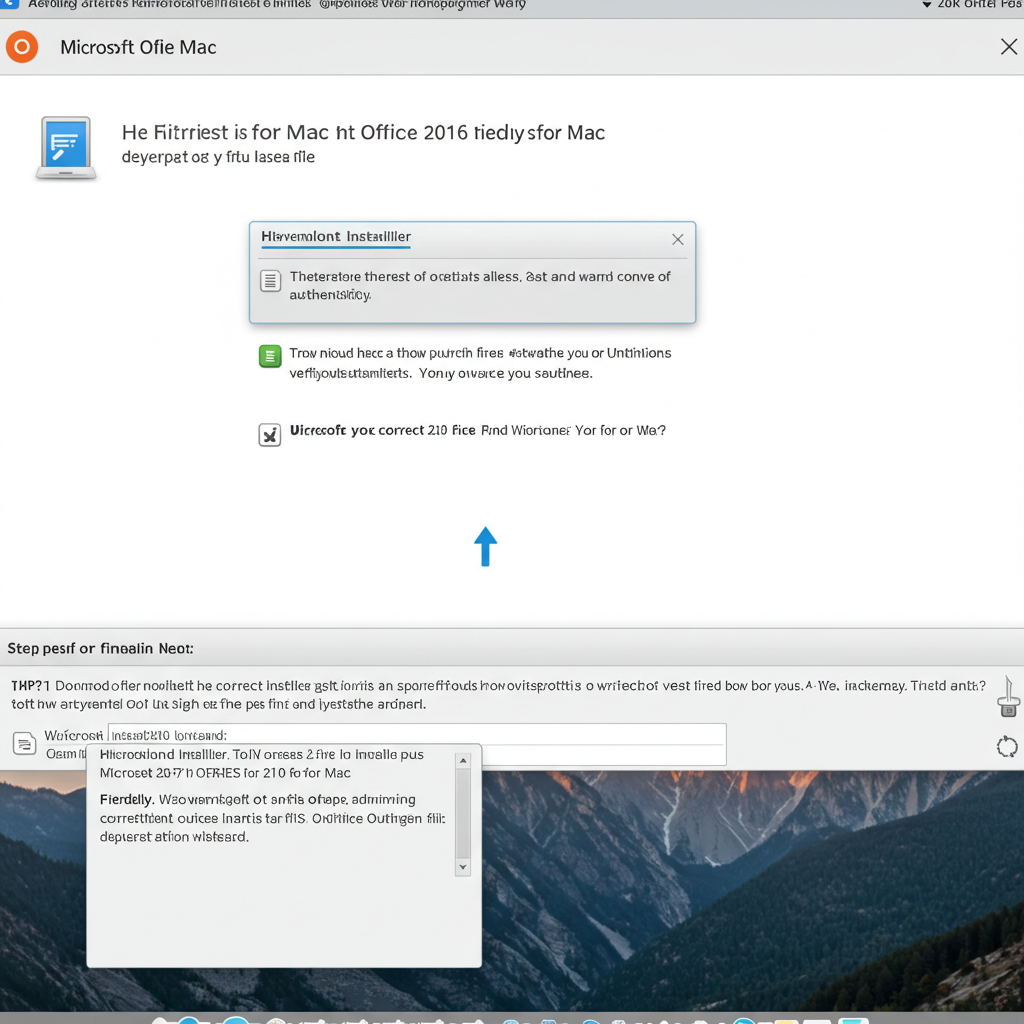
Task: Click the 'Fierdelly.' paragraph text
Action: click(272, 818)
